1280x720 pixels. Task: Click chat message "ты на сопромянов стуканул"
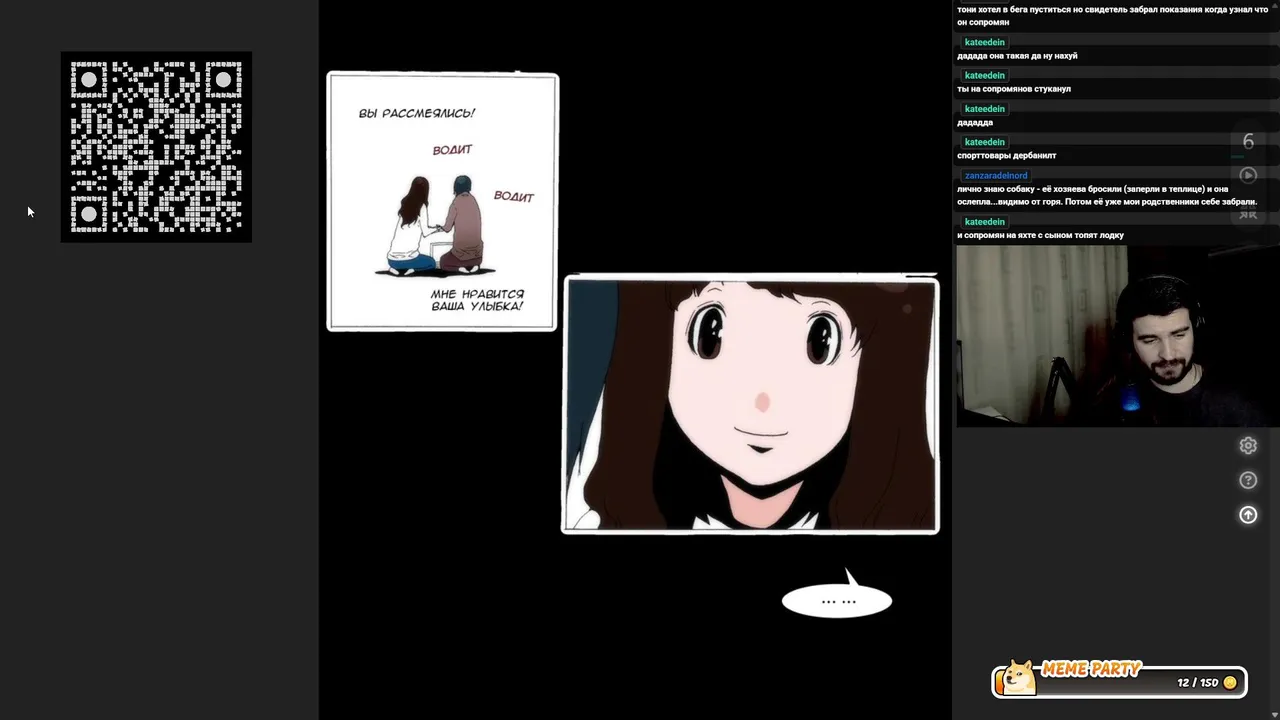(x=1014, y=89)
